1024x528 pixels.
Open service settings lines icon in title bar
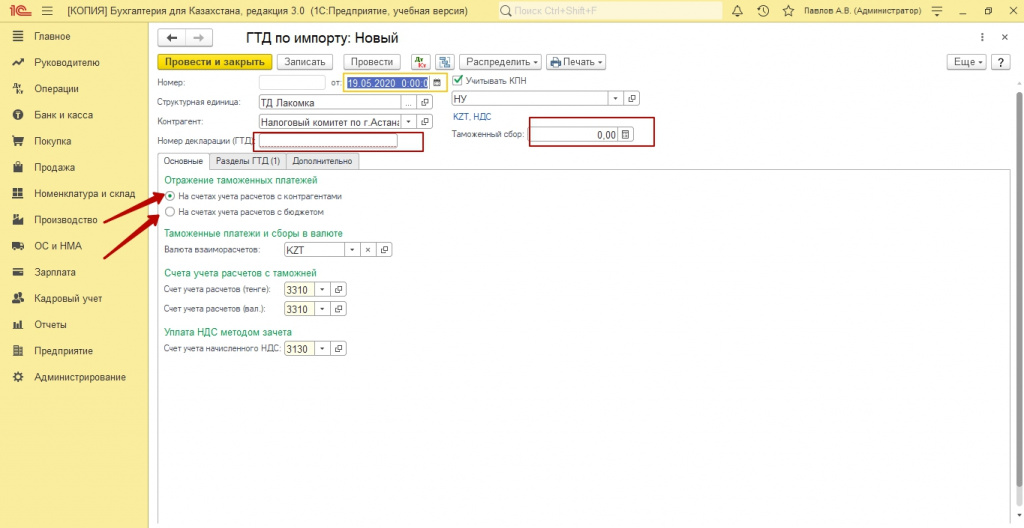pos(938,10)
